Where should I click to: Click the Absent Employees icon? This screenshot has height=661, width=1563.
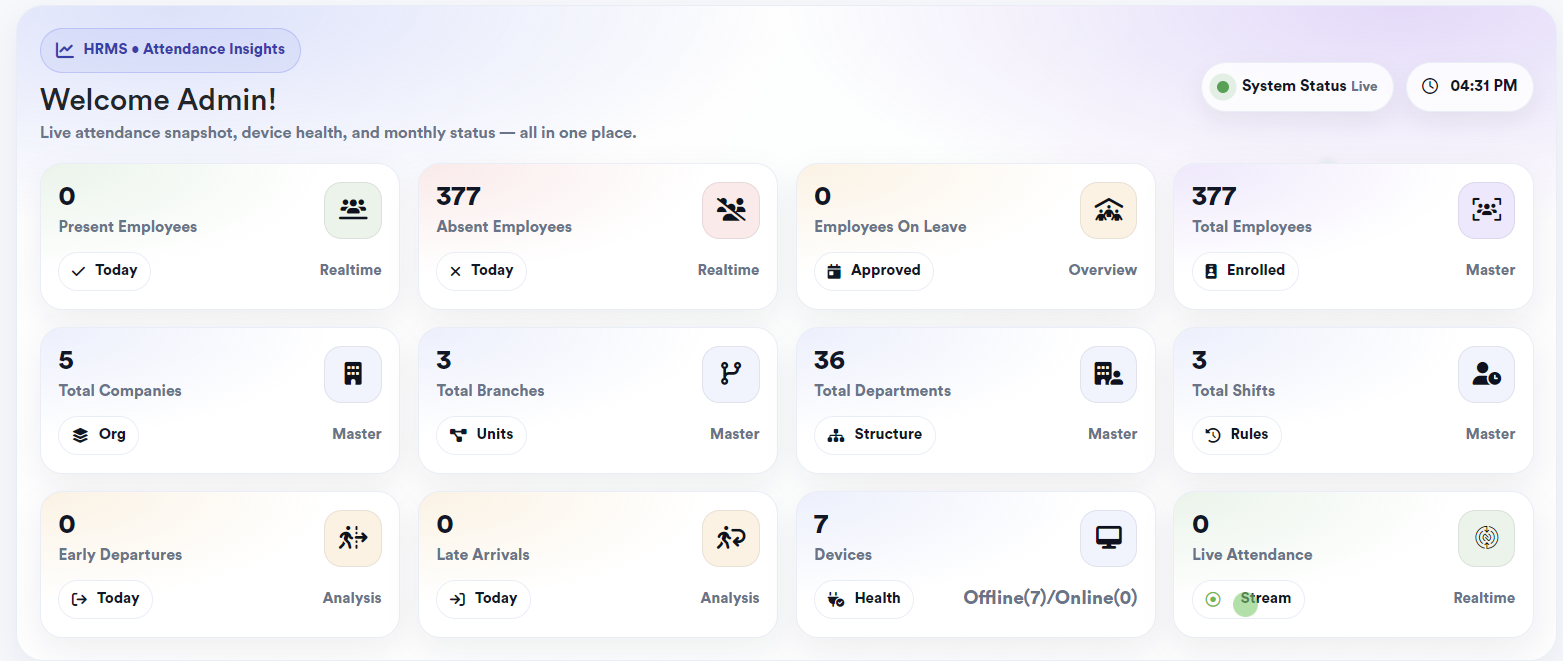point(730,210)
